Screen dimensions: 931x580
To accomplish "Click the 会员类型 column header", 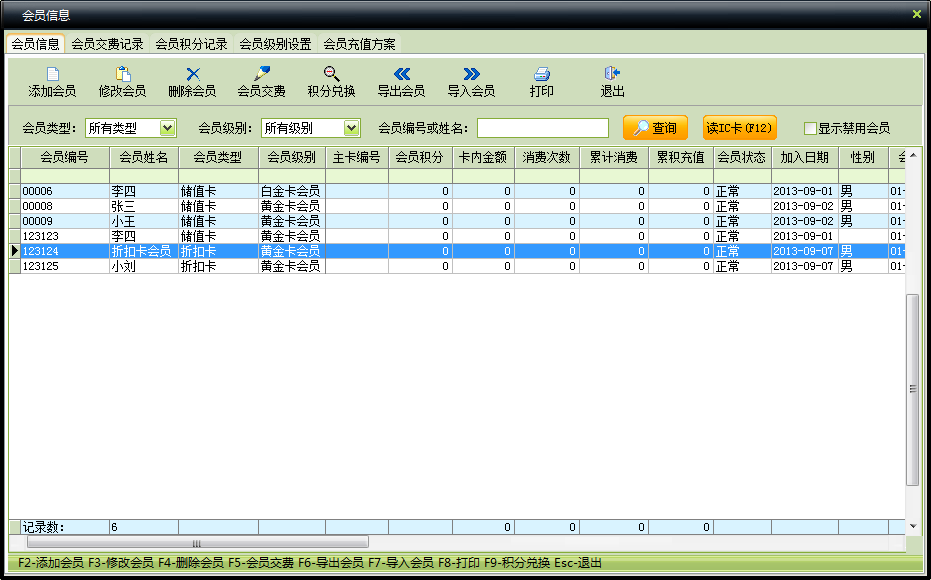I will 218,157.
